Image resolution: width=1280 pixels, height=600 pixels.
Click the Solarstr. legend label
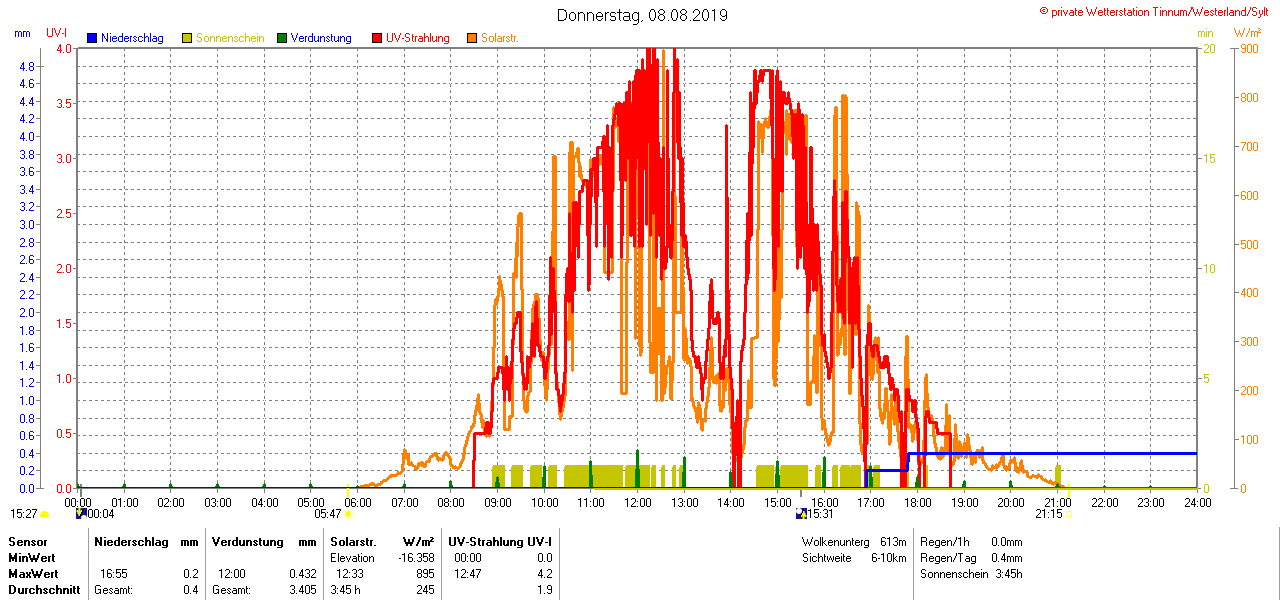[x=499, y=38]
